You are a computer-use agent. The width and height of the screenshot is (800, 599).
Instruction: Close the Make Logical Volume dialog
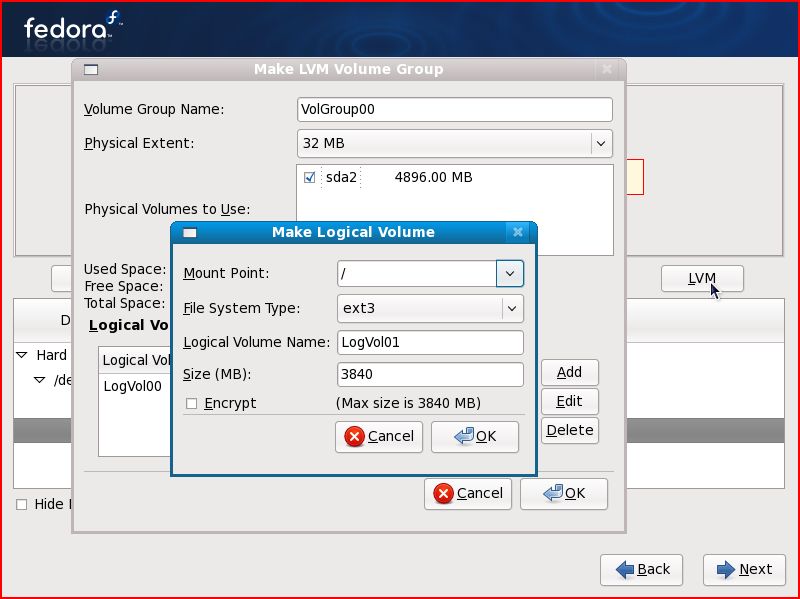(518, 232)
